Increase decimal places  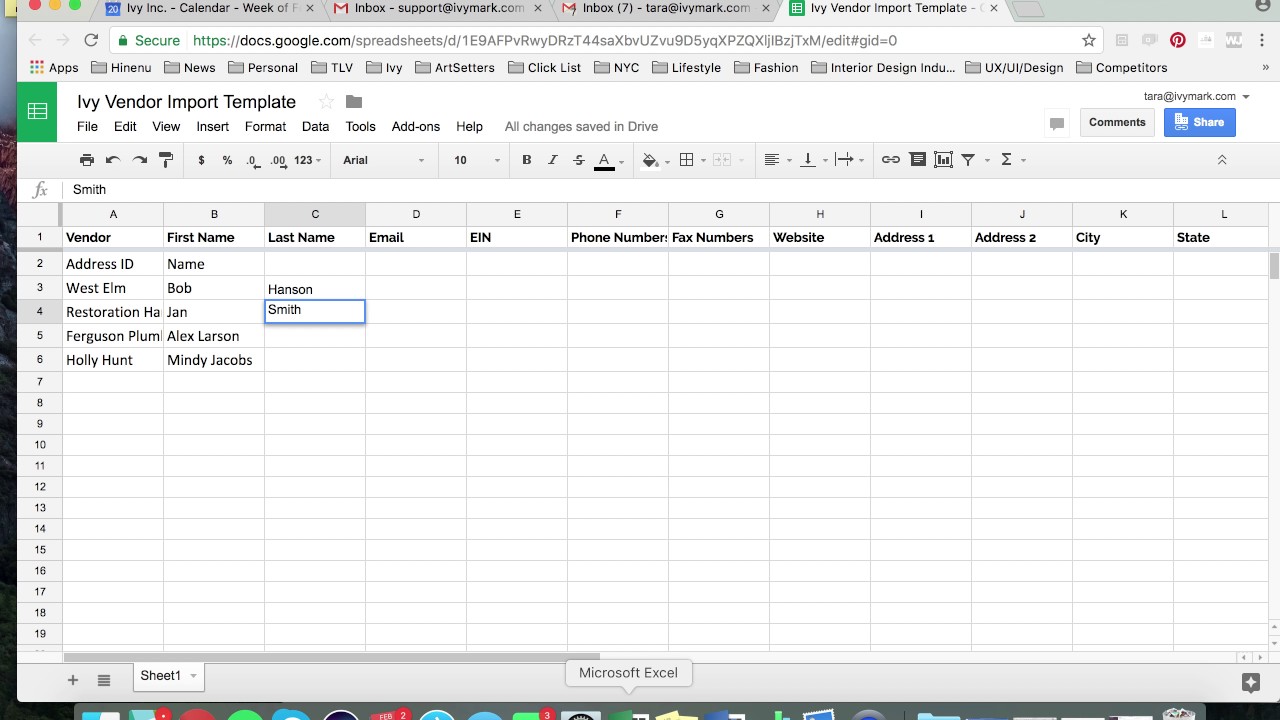[x=278, y=160]
